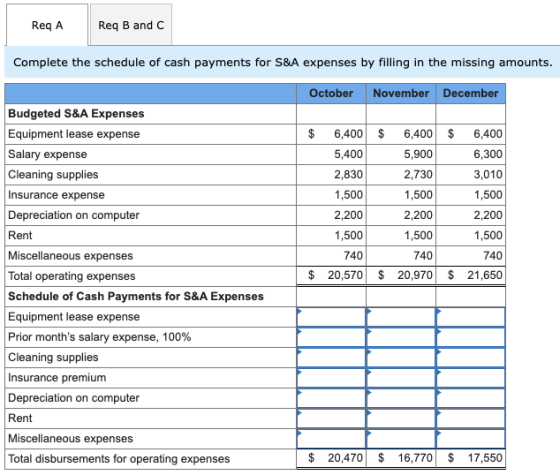Click the Budgeted S&A Expenses heading
Image resolution: width=560 pixels, height=475 pixels.
point(76,114)
